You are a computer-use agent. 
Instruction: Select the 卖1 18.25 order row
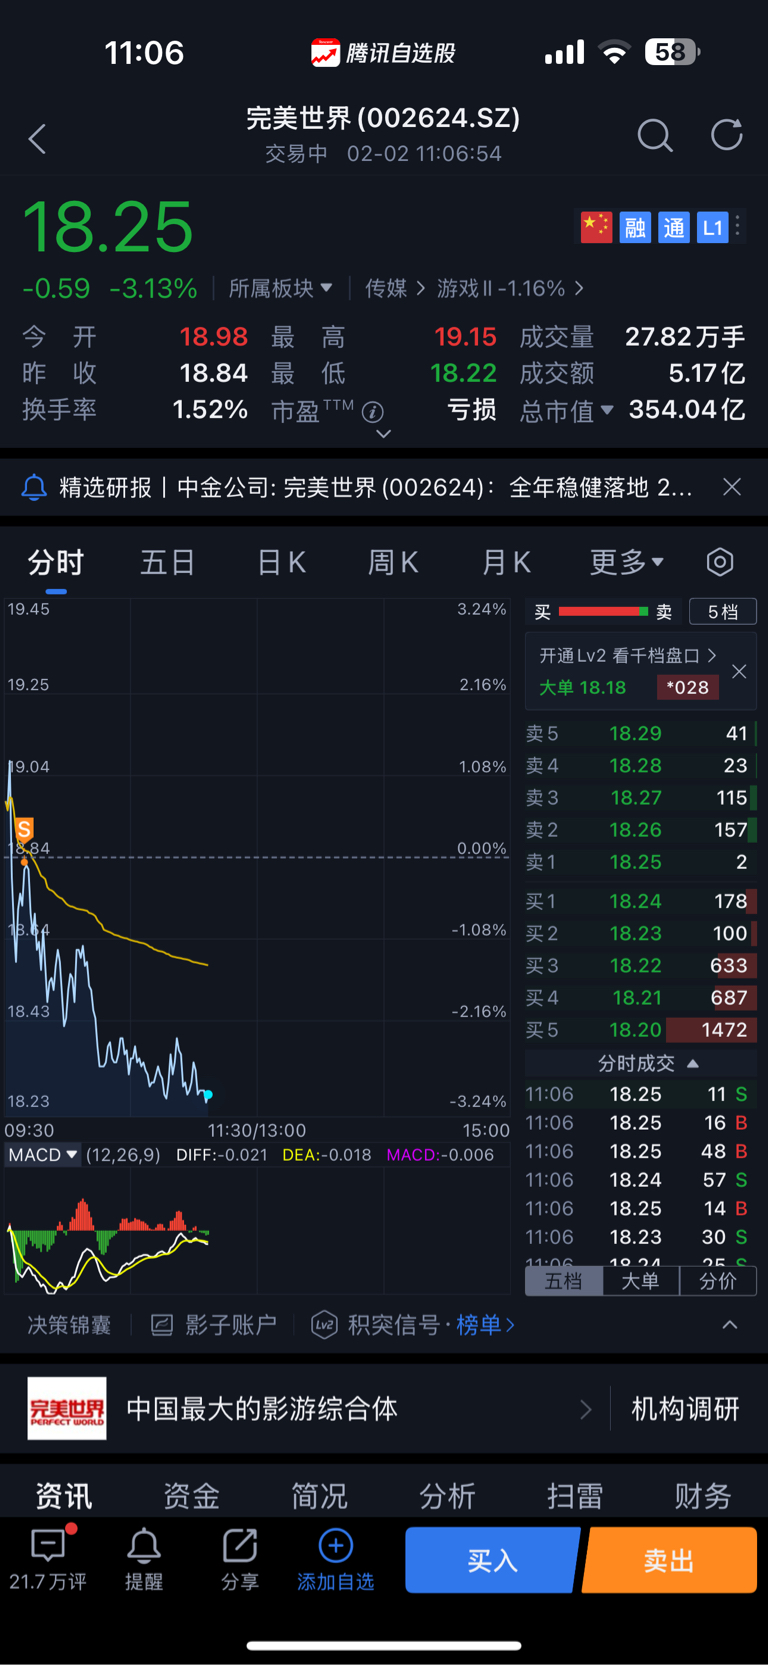pyautogui.click(x=640, y=861)
